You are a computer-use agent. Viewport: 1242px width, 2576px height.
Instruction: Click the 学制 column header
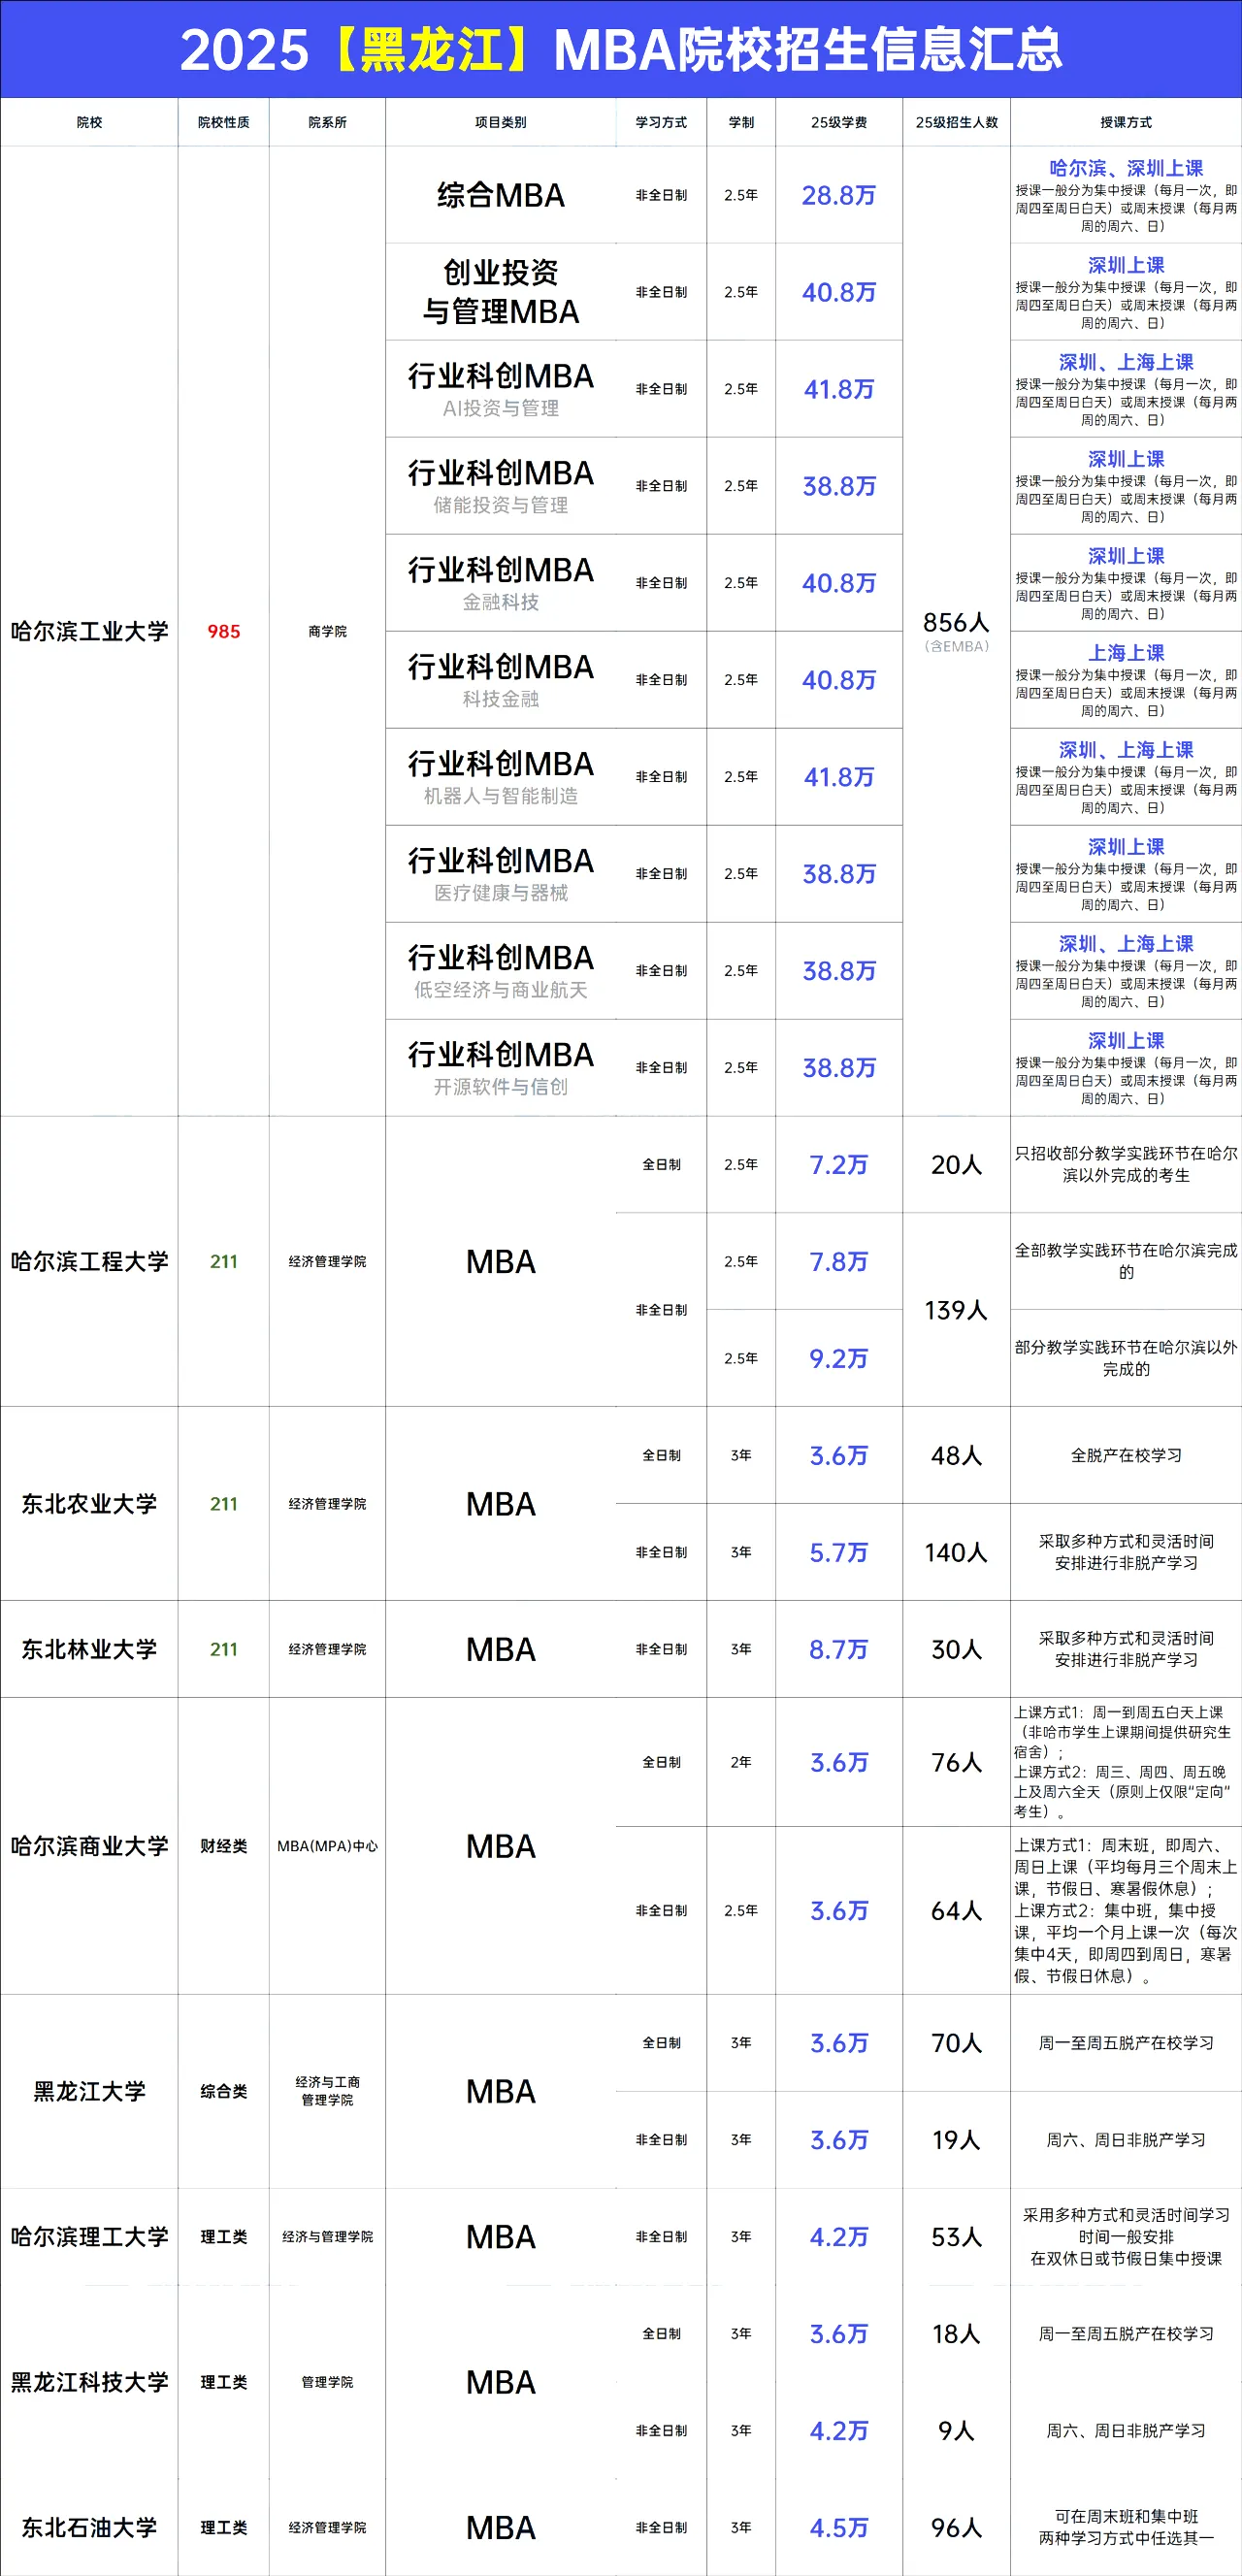741,122
